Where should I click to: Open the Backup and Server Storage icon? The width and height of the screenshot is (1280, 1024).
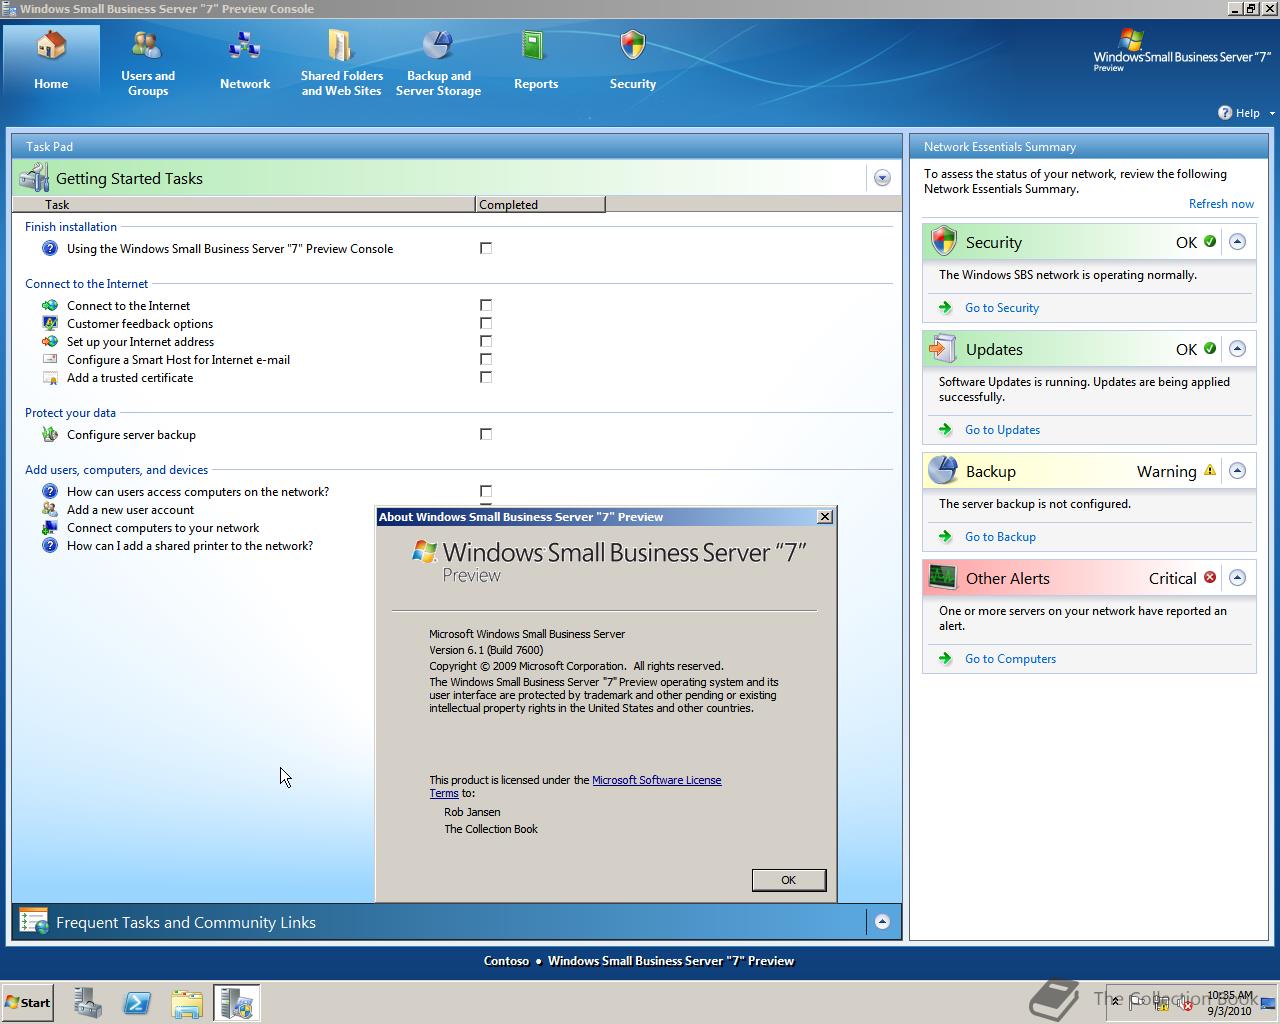tap(438, 46)
